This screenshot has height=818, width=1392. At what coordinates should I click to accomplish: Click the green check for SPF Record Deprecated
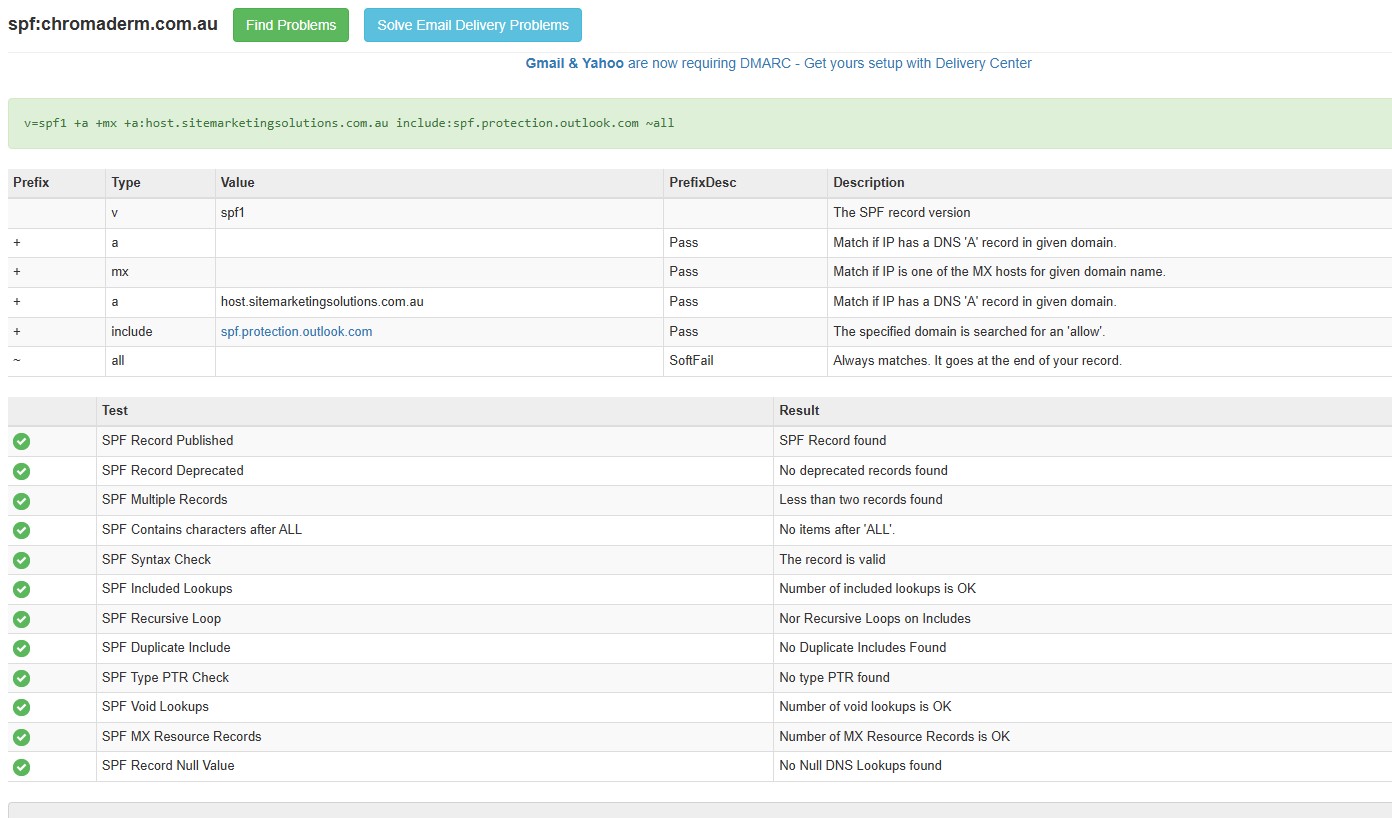[x=21, y=471]
